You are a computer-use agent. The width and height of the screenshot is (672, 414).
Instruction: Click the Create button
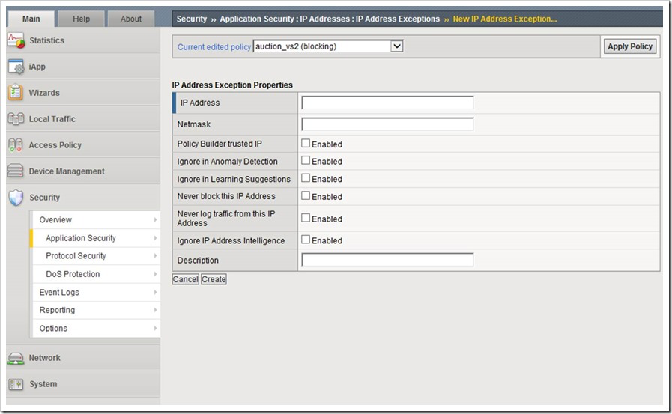[214, 279]
